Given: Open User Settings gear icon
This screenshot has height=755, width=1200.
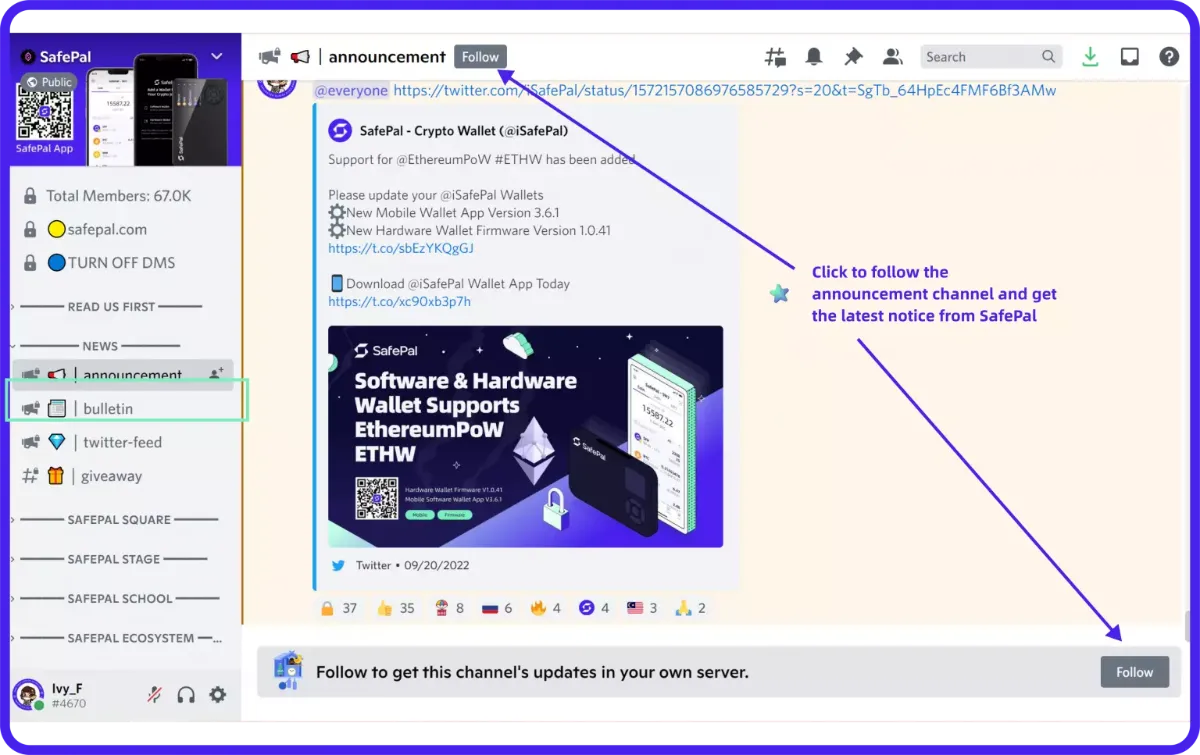Looking at the screenshot, I should (x=217, y=695).
